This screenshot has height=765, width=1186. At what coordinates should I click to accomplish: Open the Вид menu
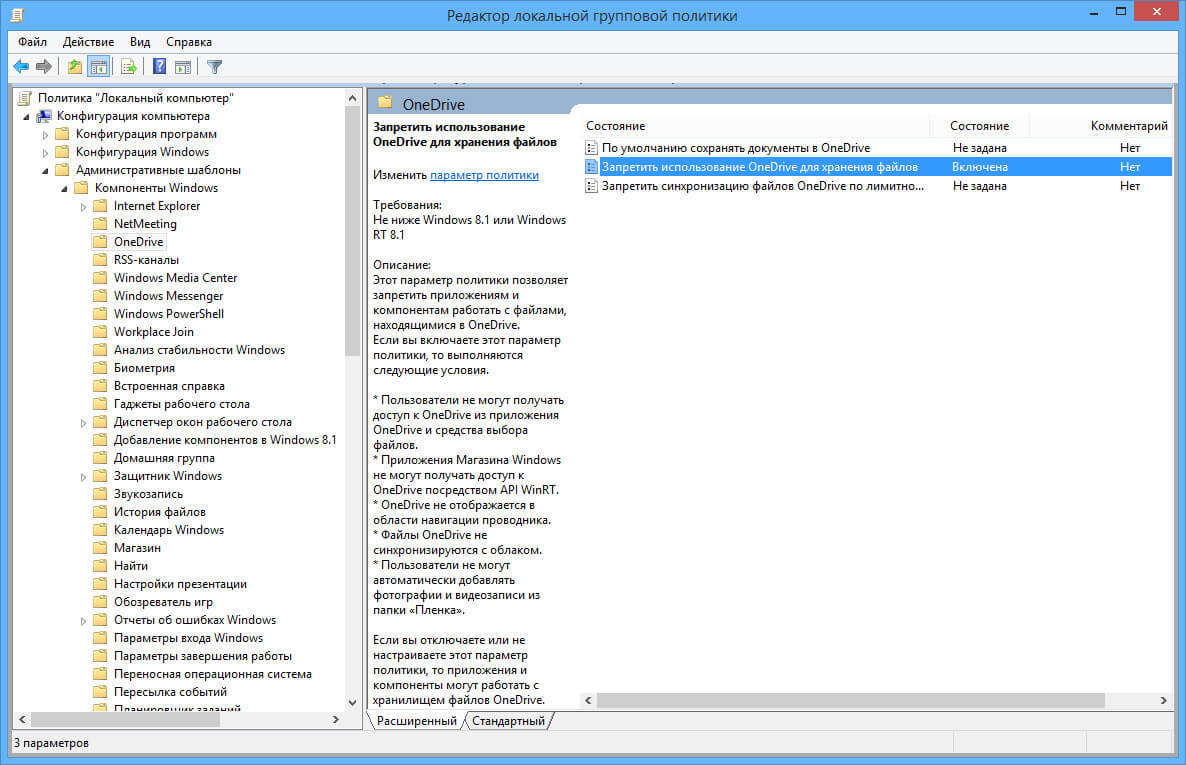click(140, 42)
